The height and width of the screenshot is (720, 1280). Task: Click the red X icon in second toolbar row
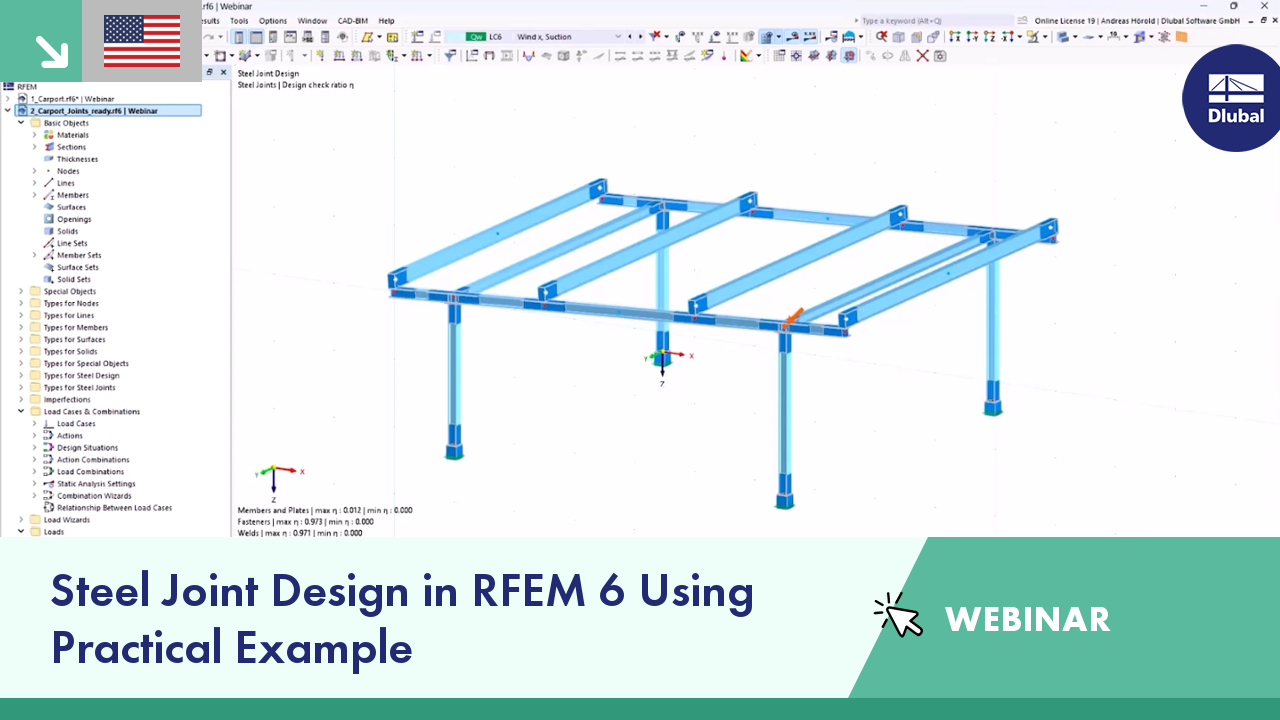click(922, 55)
